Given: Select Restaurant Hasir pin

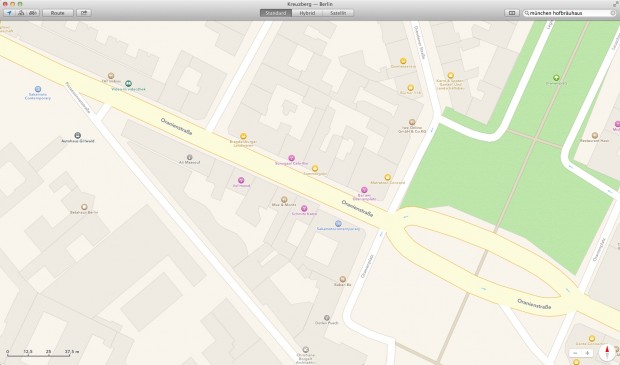Looking at the screenshot, I should (595, 135).
